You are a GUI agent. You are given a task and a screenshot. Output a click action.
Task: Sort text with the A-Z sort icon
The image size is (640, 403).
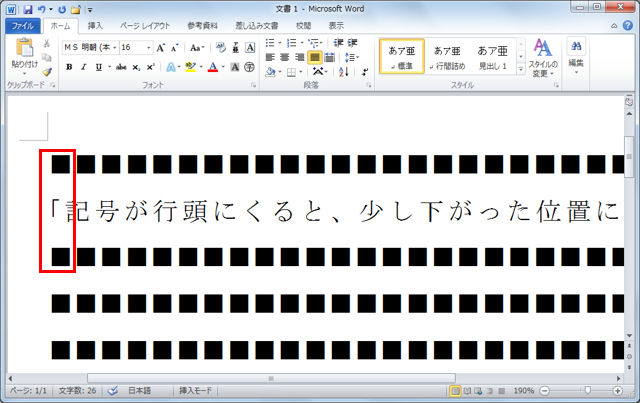344,72
